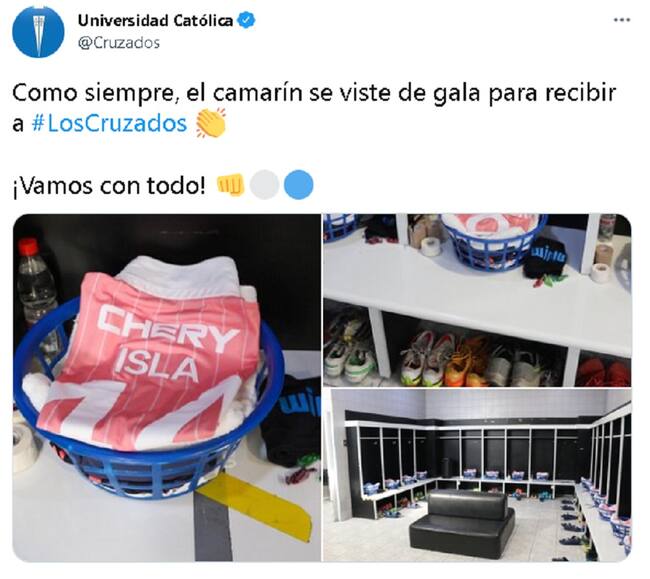Open the locker room overview photo
The image size is (650, 579).
click(477, 475)
